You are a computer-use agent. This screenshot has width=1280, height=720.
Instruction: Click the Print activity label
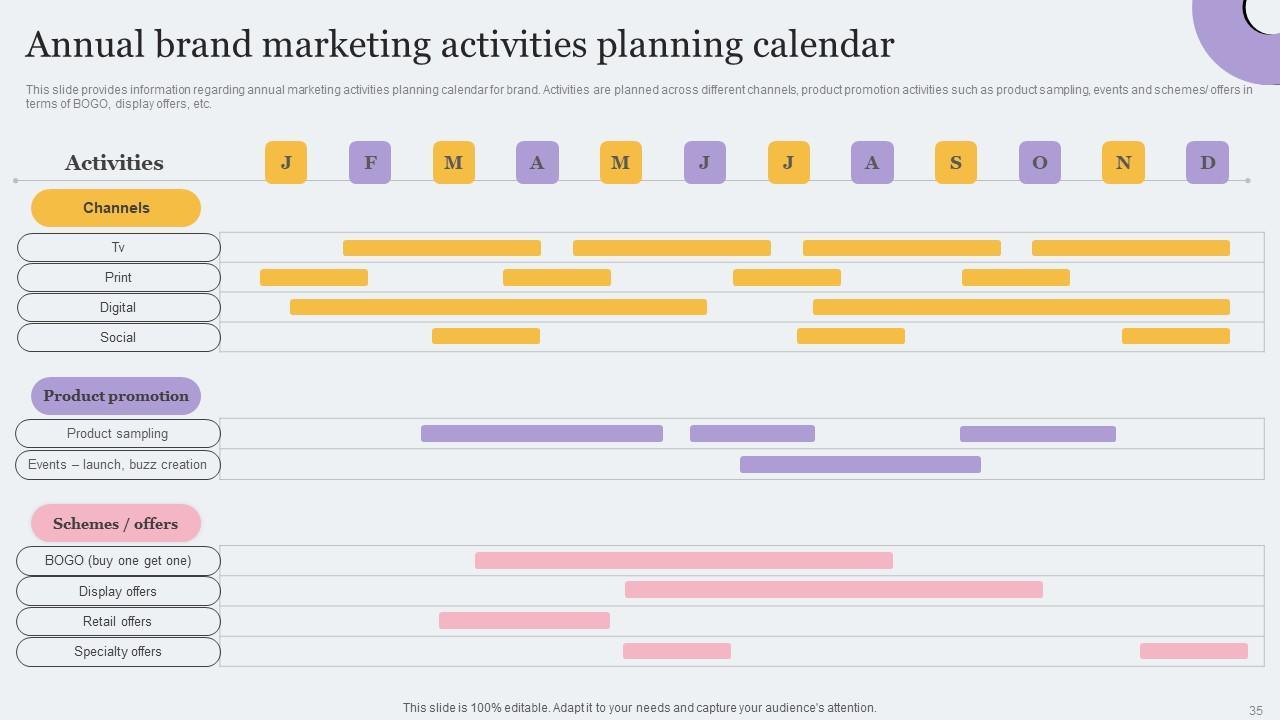pyautogui.click(x=118, y=277)
